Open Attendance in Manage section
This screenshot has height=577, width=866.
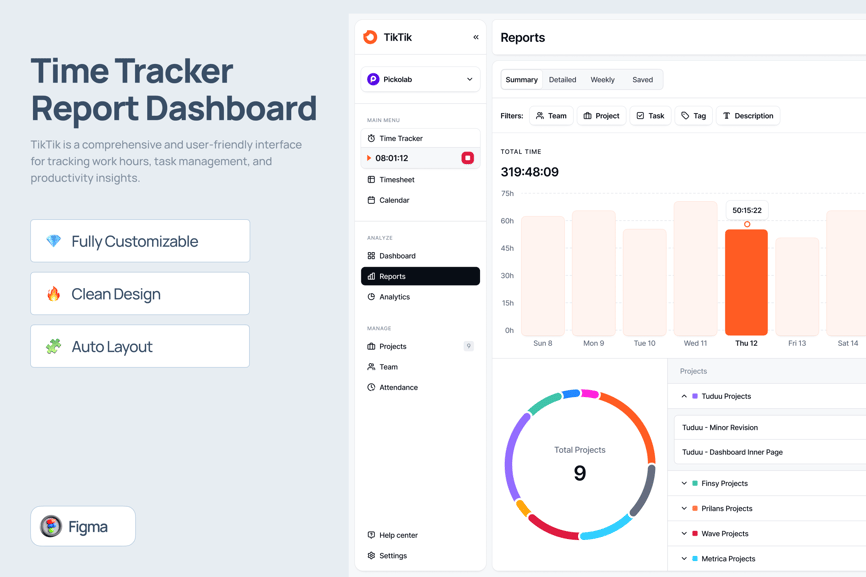(398, 387)
